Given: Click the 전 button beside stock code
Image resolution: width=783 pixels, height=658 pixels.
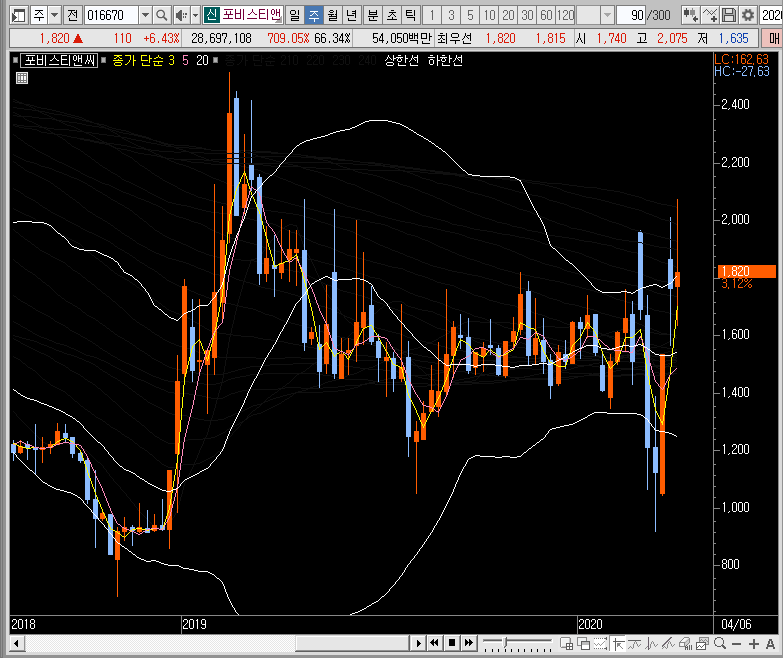Looking at the screenshot, I should point(72,15).
